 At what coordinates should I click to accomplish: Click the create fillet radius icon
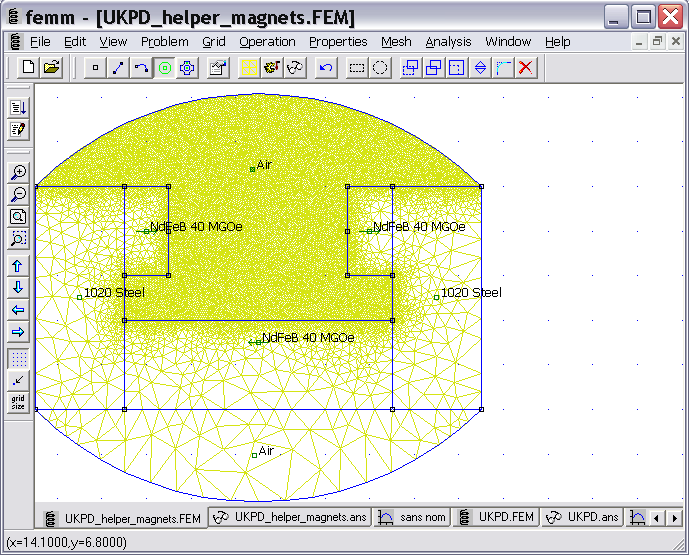pos(503,68)
